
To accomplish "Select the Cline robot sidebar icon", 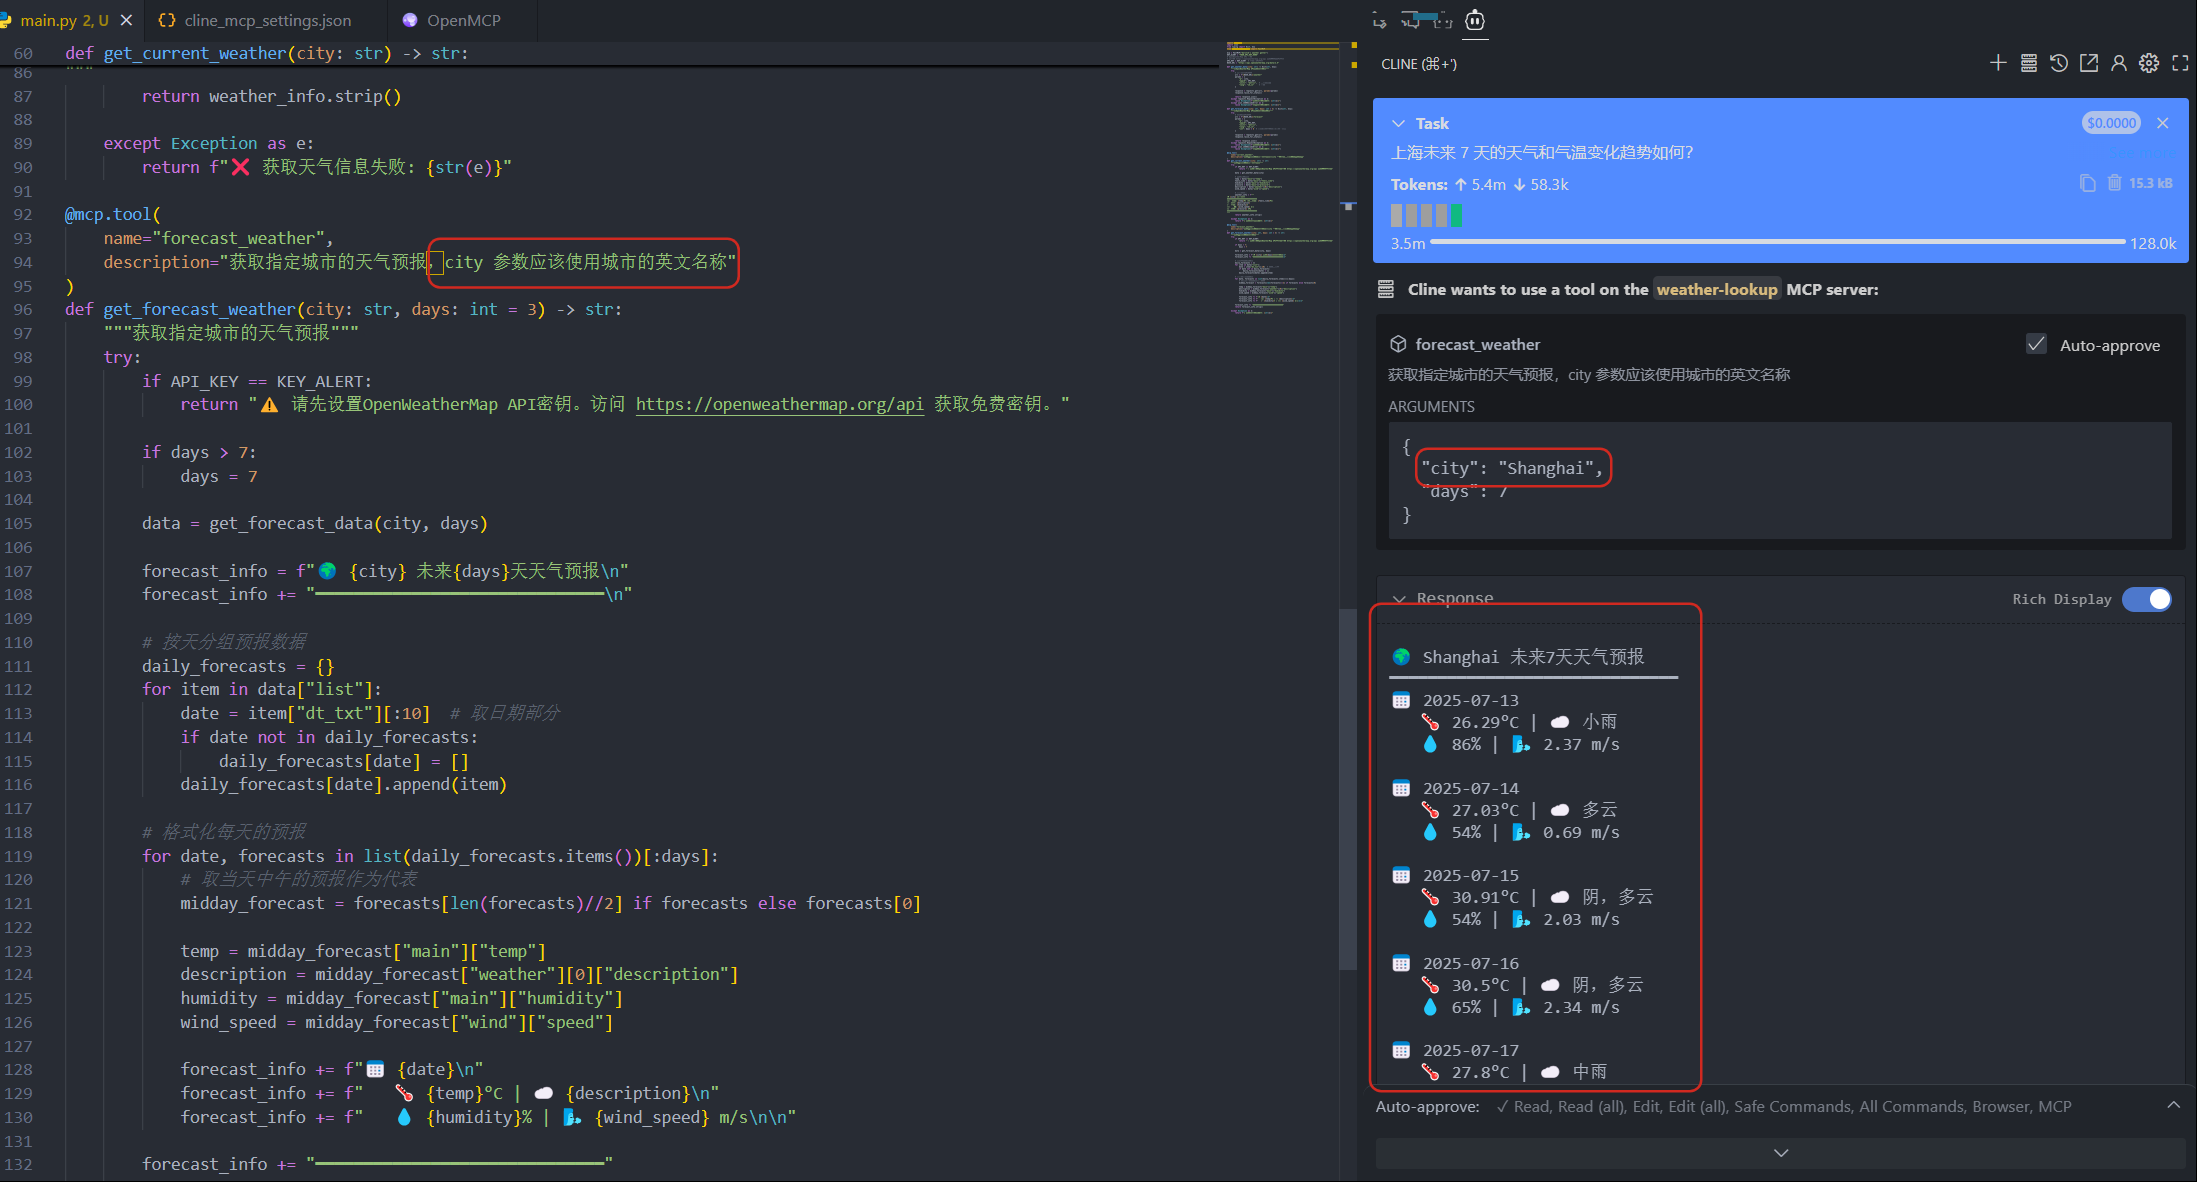I will click(1475, 20).
